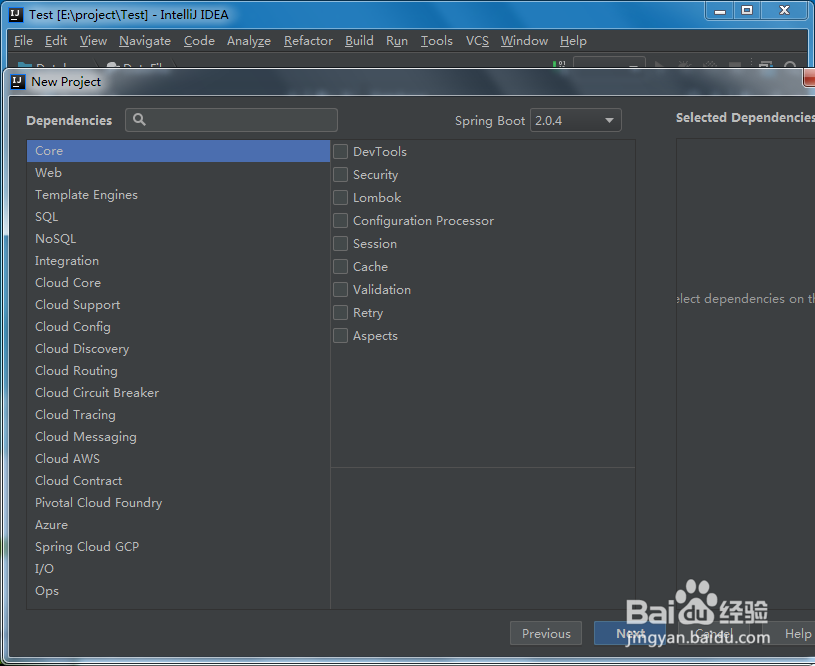Select the Cloud Messaging category

tap(178, 437)
